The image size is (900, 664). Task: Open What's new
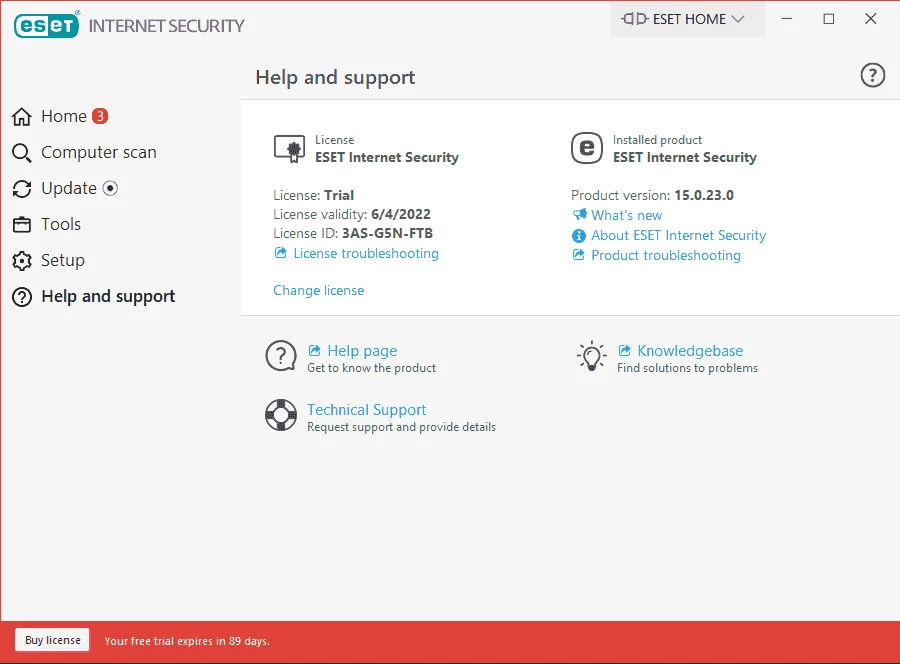626,215
